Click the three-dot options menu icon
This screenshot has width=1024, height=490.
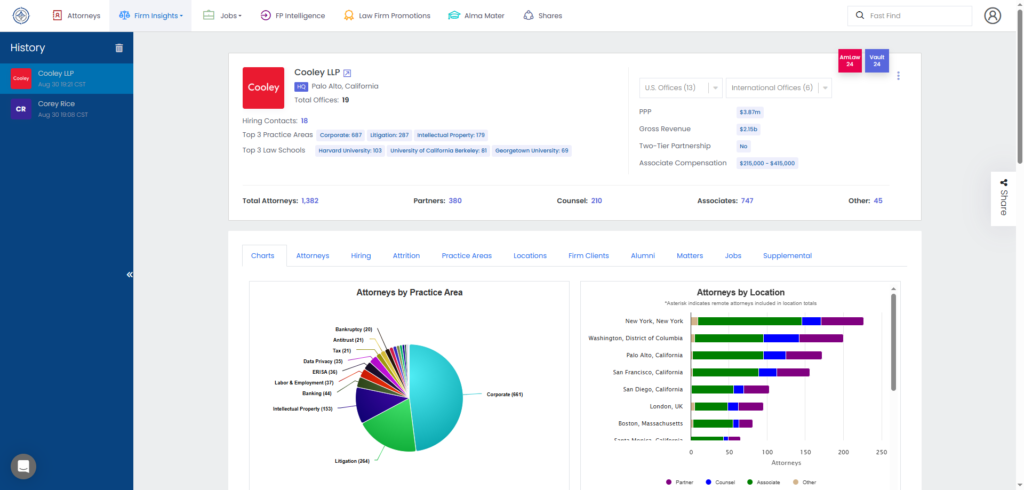point(898,76)
